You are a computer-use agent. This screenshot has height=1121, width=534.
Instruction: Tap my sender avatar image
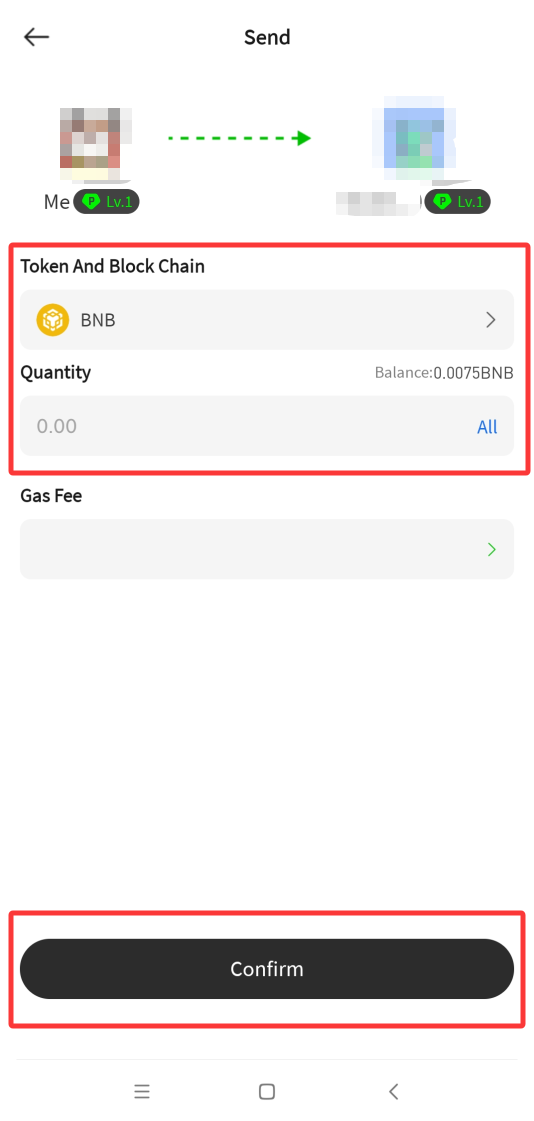[95, 143]
